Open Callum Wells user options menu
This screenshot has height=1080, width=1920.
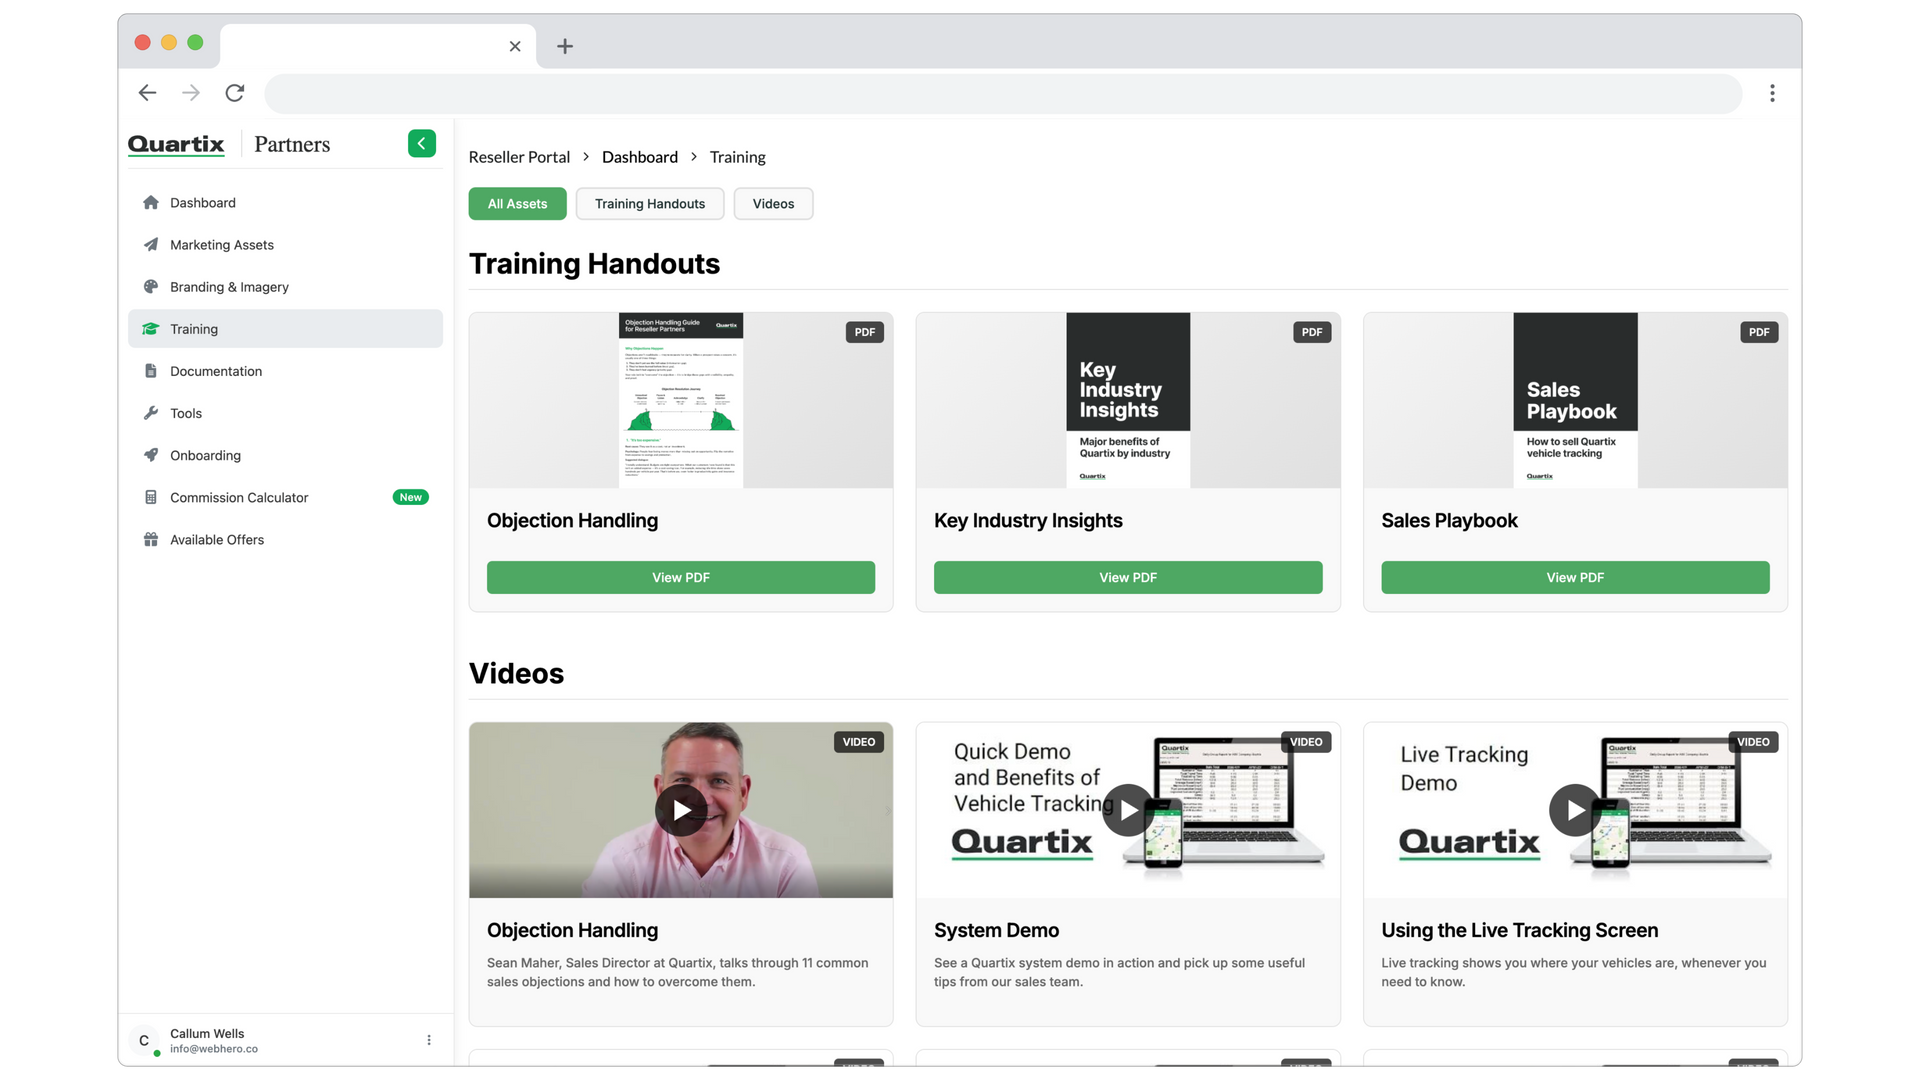coord(429,1040)
